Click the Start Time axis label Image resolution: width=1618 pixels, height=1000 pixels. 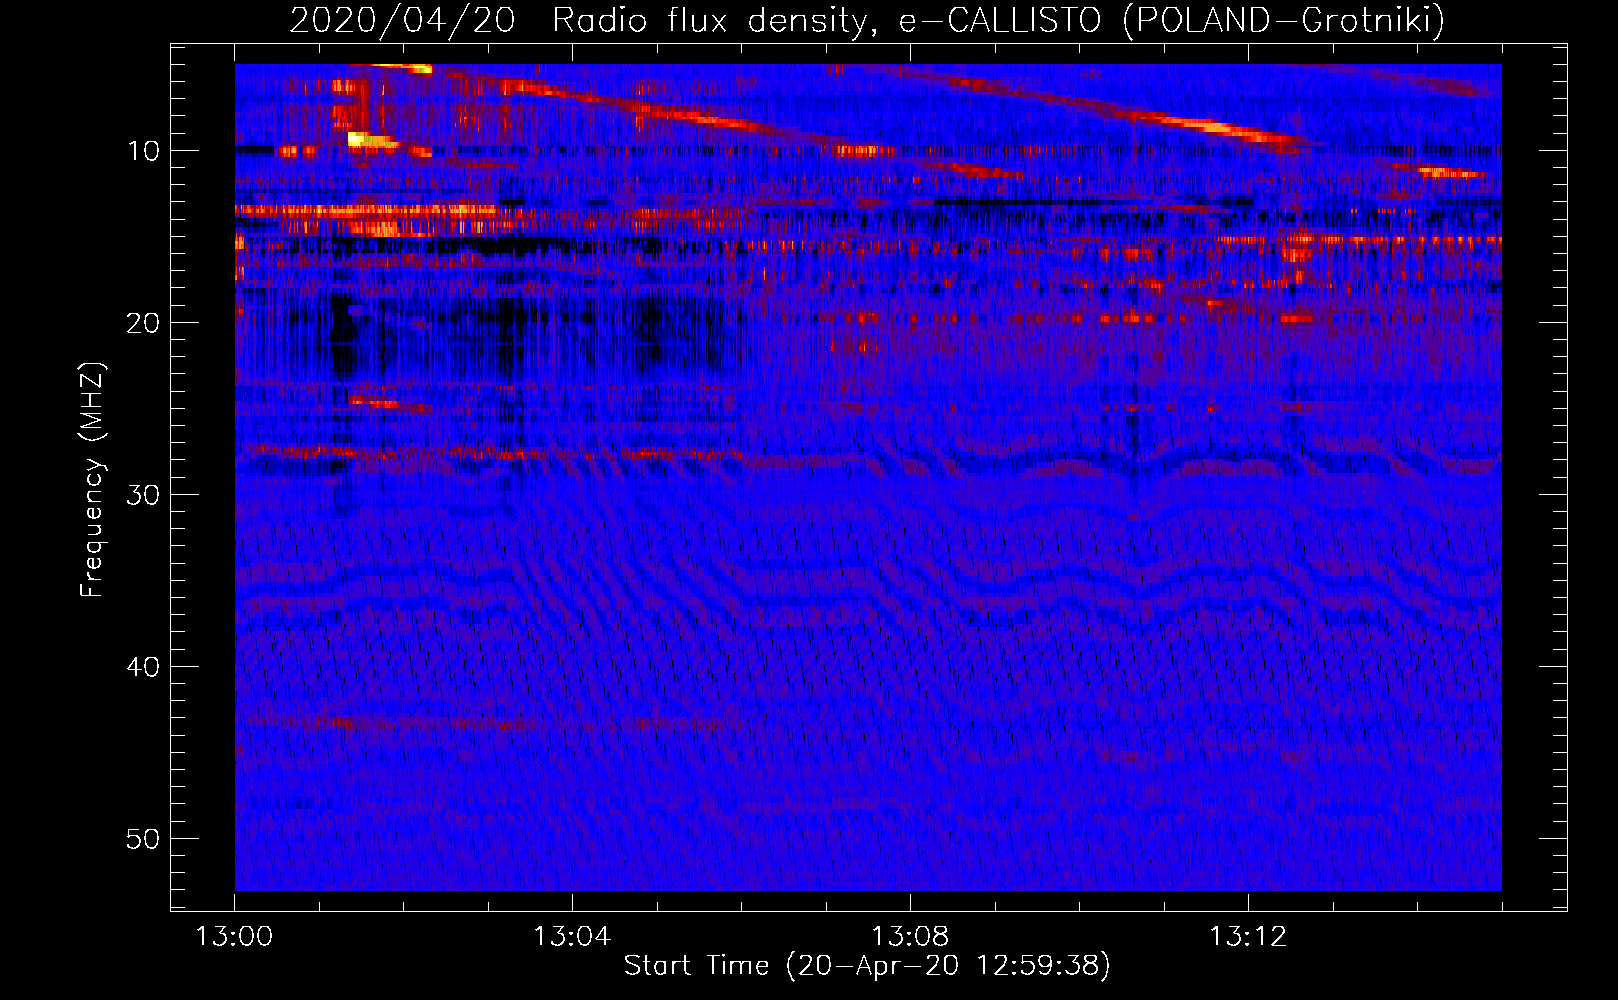tap(867, 966)
